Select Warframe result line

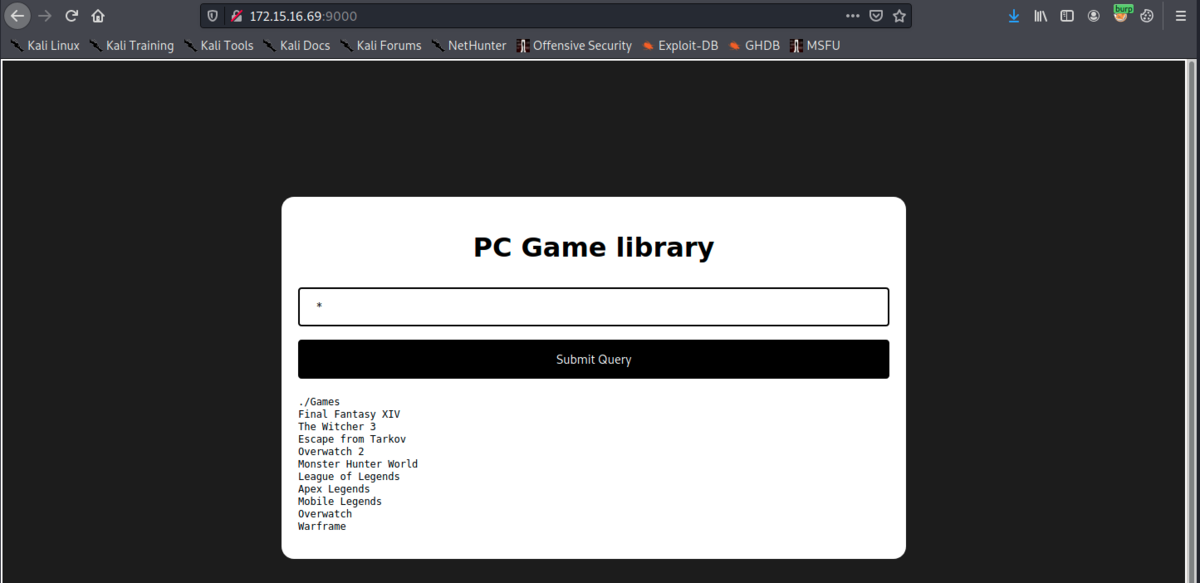322,526
